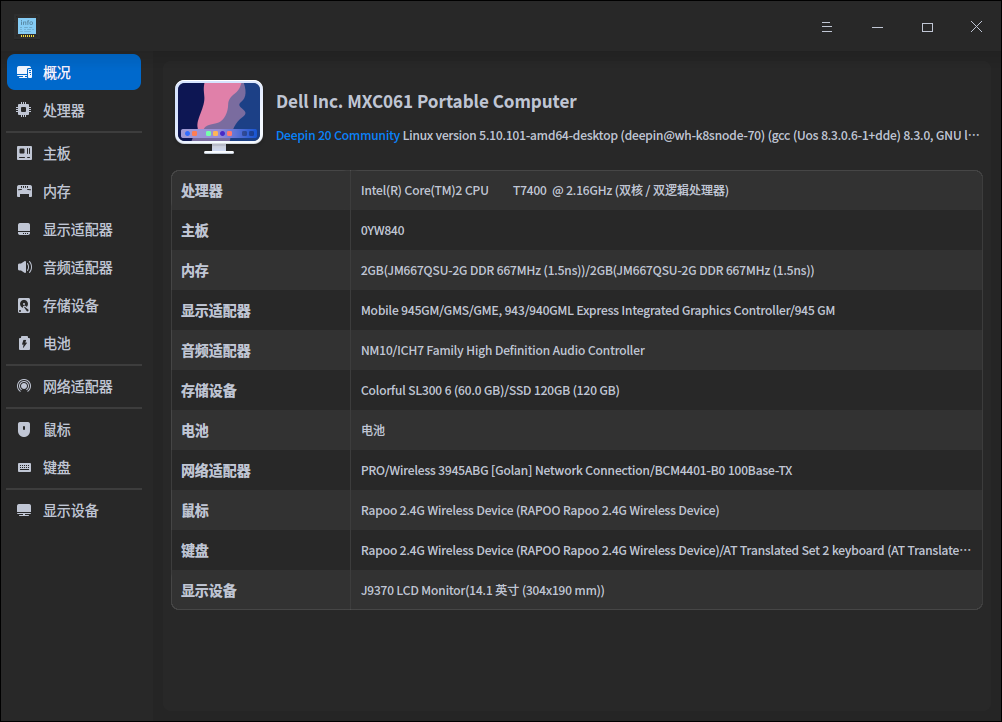Click the 鼠标 mouse icon in sidebar
1002x722 pixels.
point(23,428)
